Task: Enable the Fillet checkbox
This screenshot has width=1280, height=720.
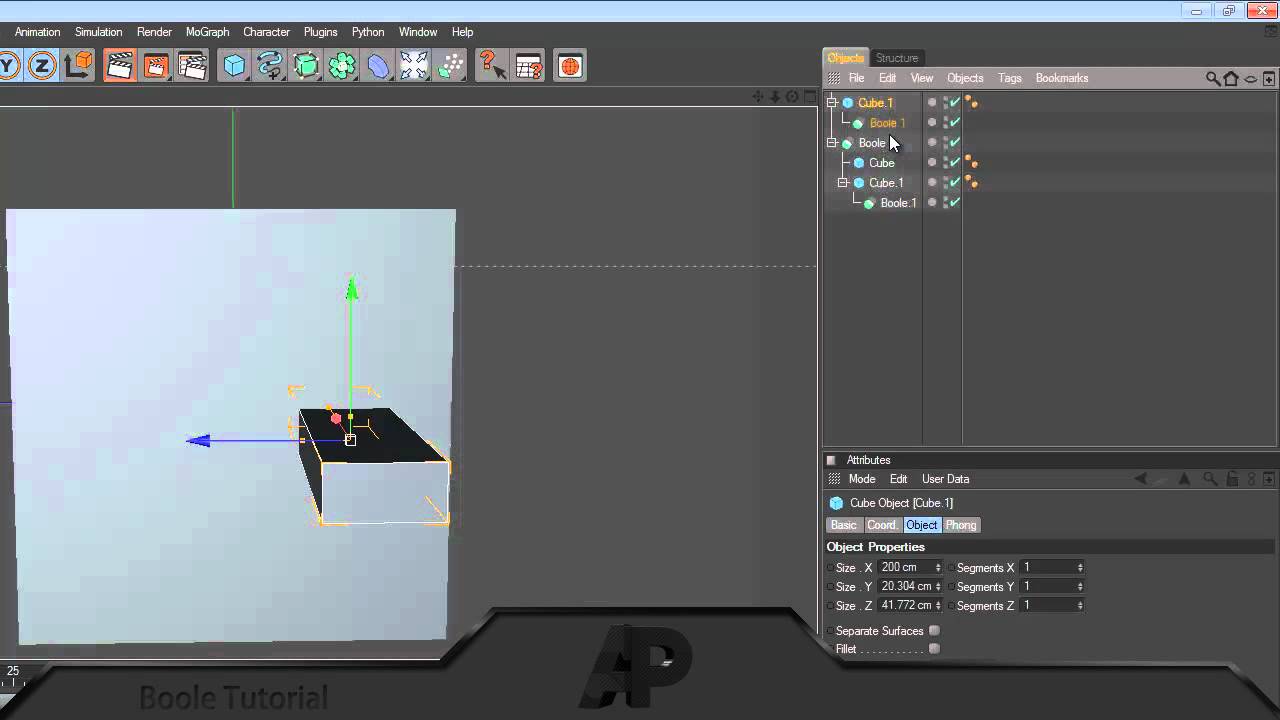Action: click(x=934, y=649)
